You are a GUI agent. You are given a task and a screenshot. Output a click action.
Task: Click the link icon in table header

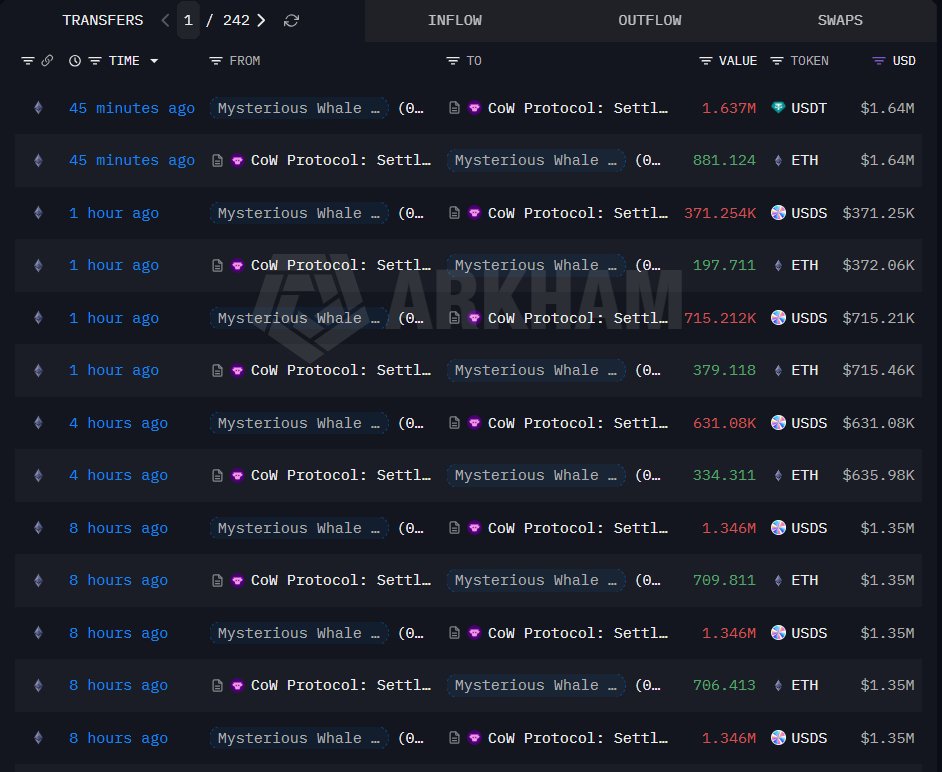pyautogui.click(x=47, y=61)
